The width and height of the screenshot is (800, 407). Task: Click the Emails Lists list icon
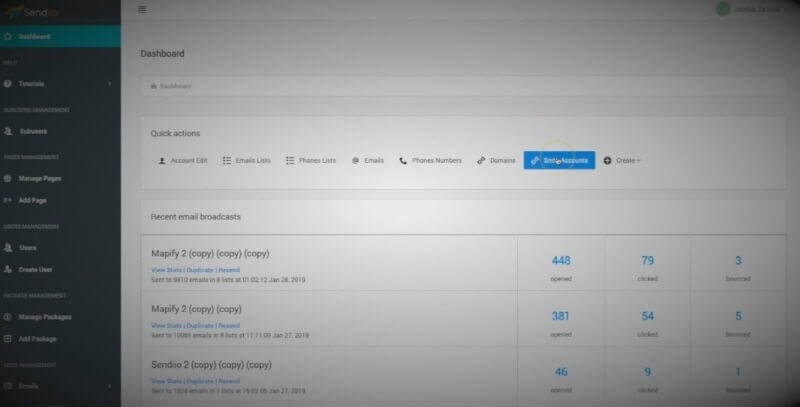pos(227,161)
